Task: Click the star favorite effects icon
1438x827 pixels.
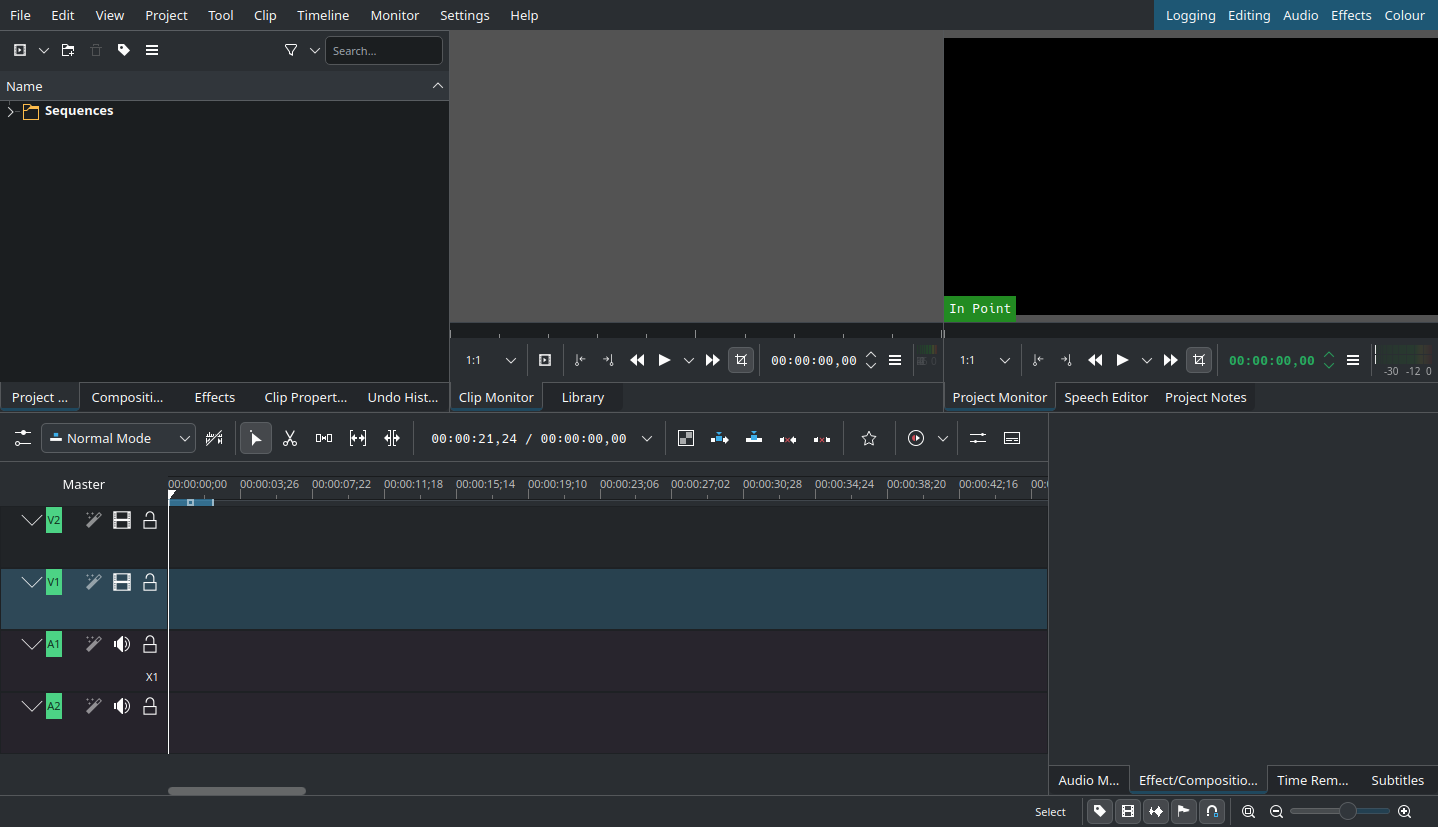Action: tap(869, 438)
